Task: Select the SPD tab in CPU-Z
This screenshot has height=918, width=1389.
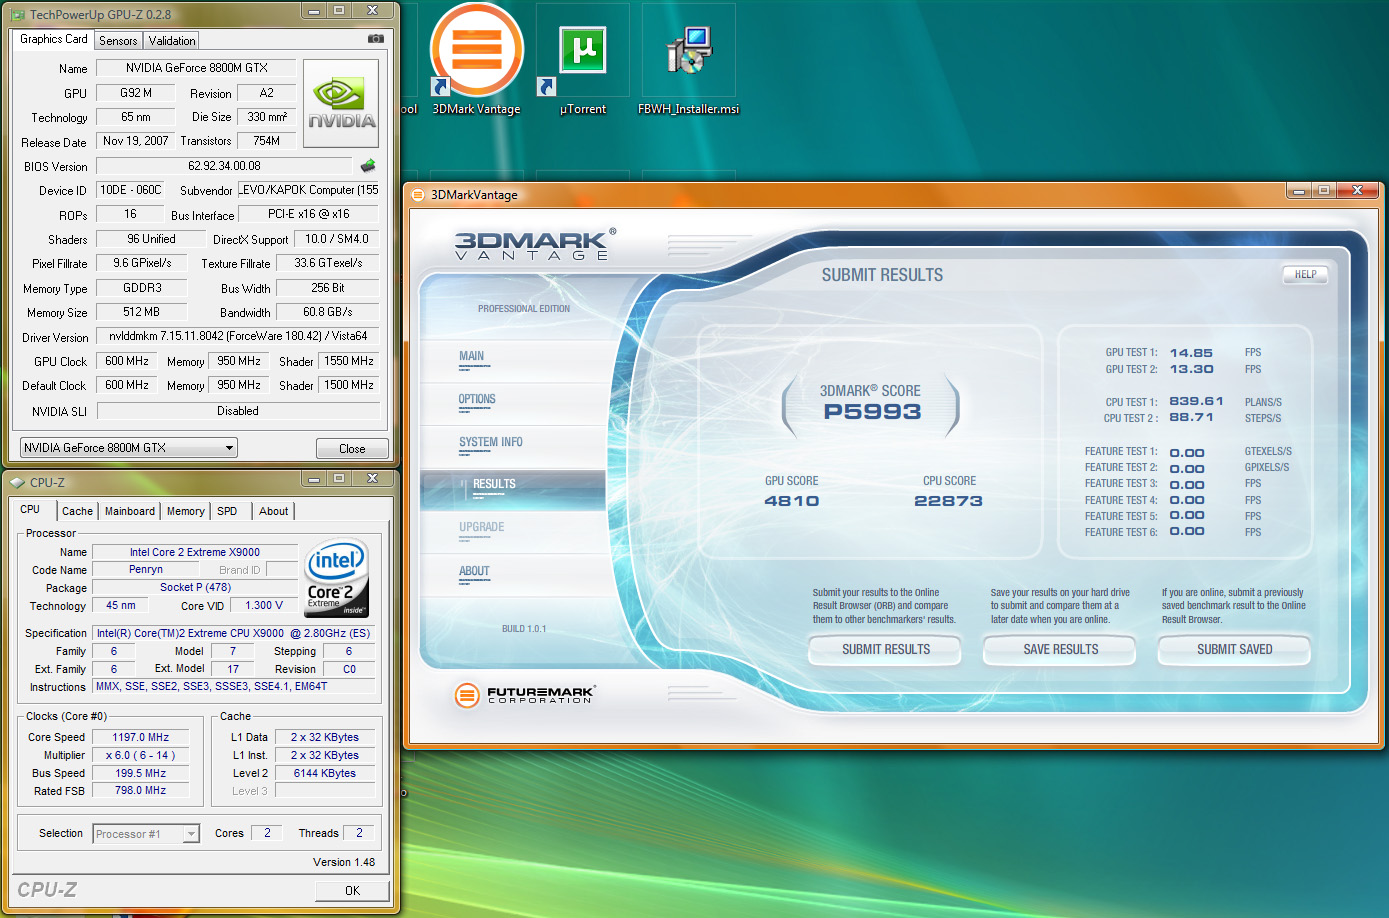Action: [x=227, y=511]
